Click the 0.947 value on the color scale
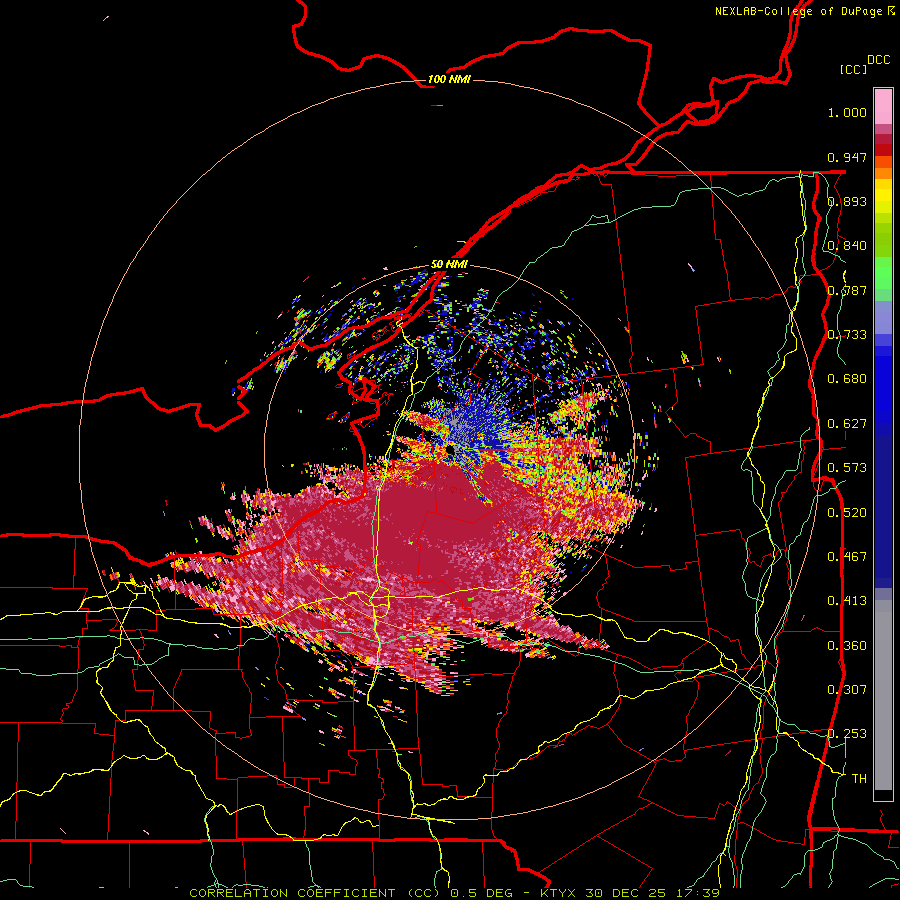Image resolution: width=900 pixels, height=900 pixels. [847, 157]
